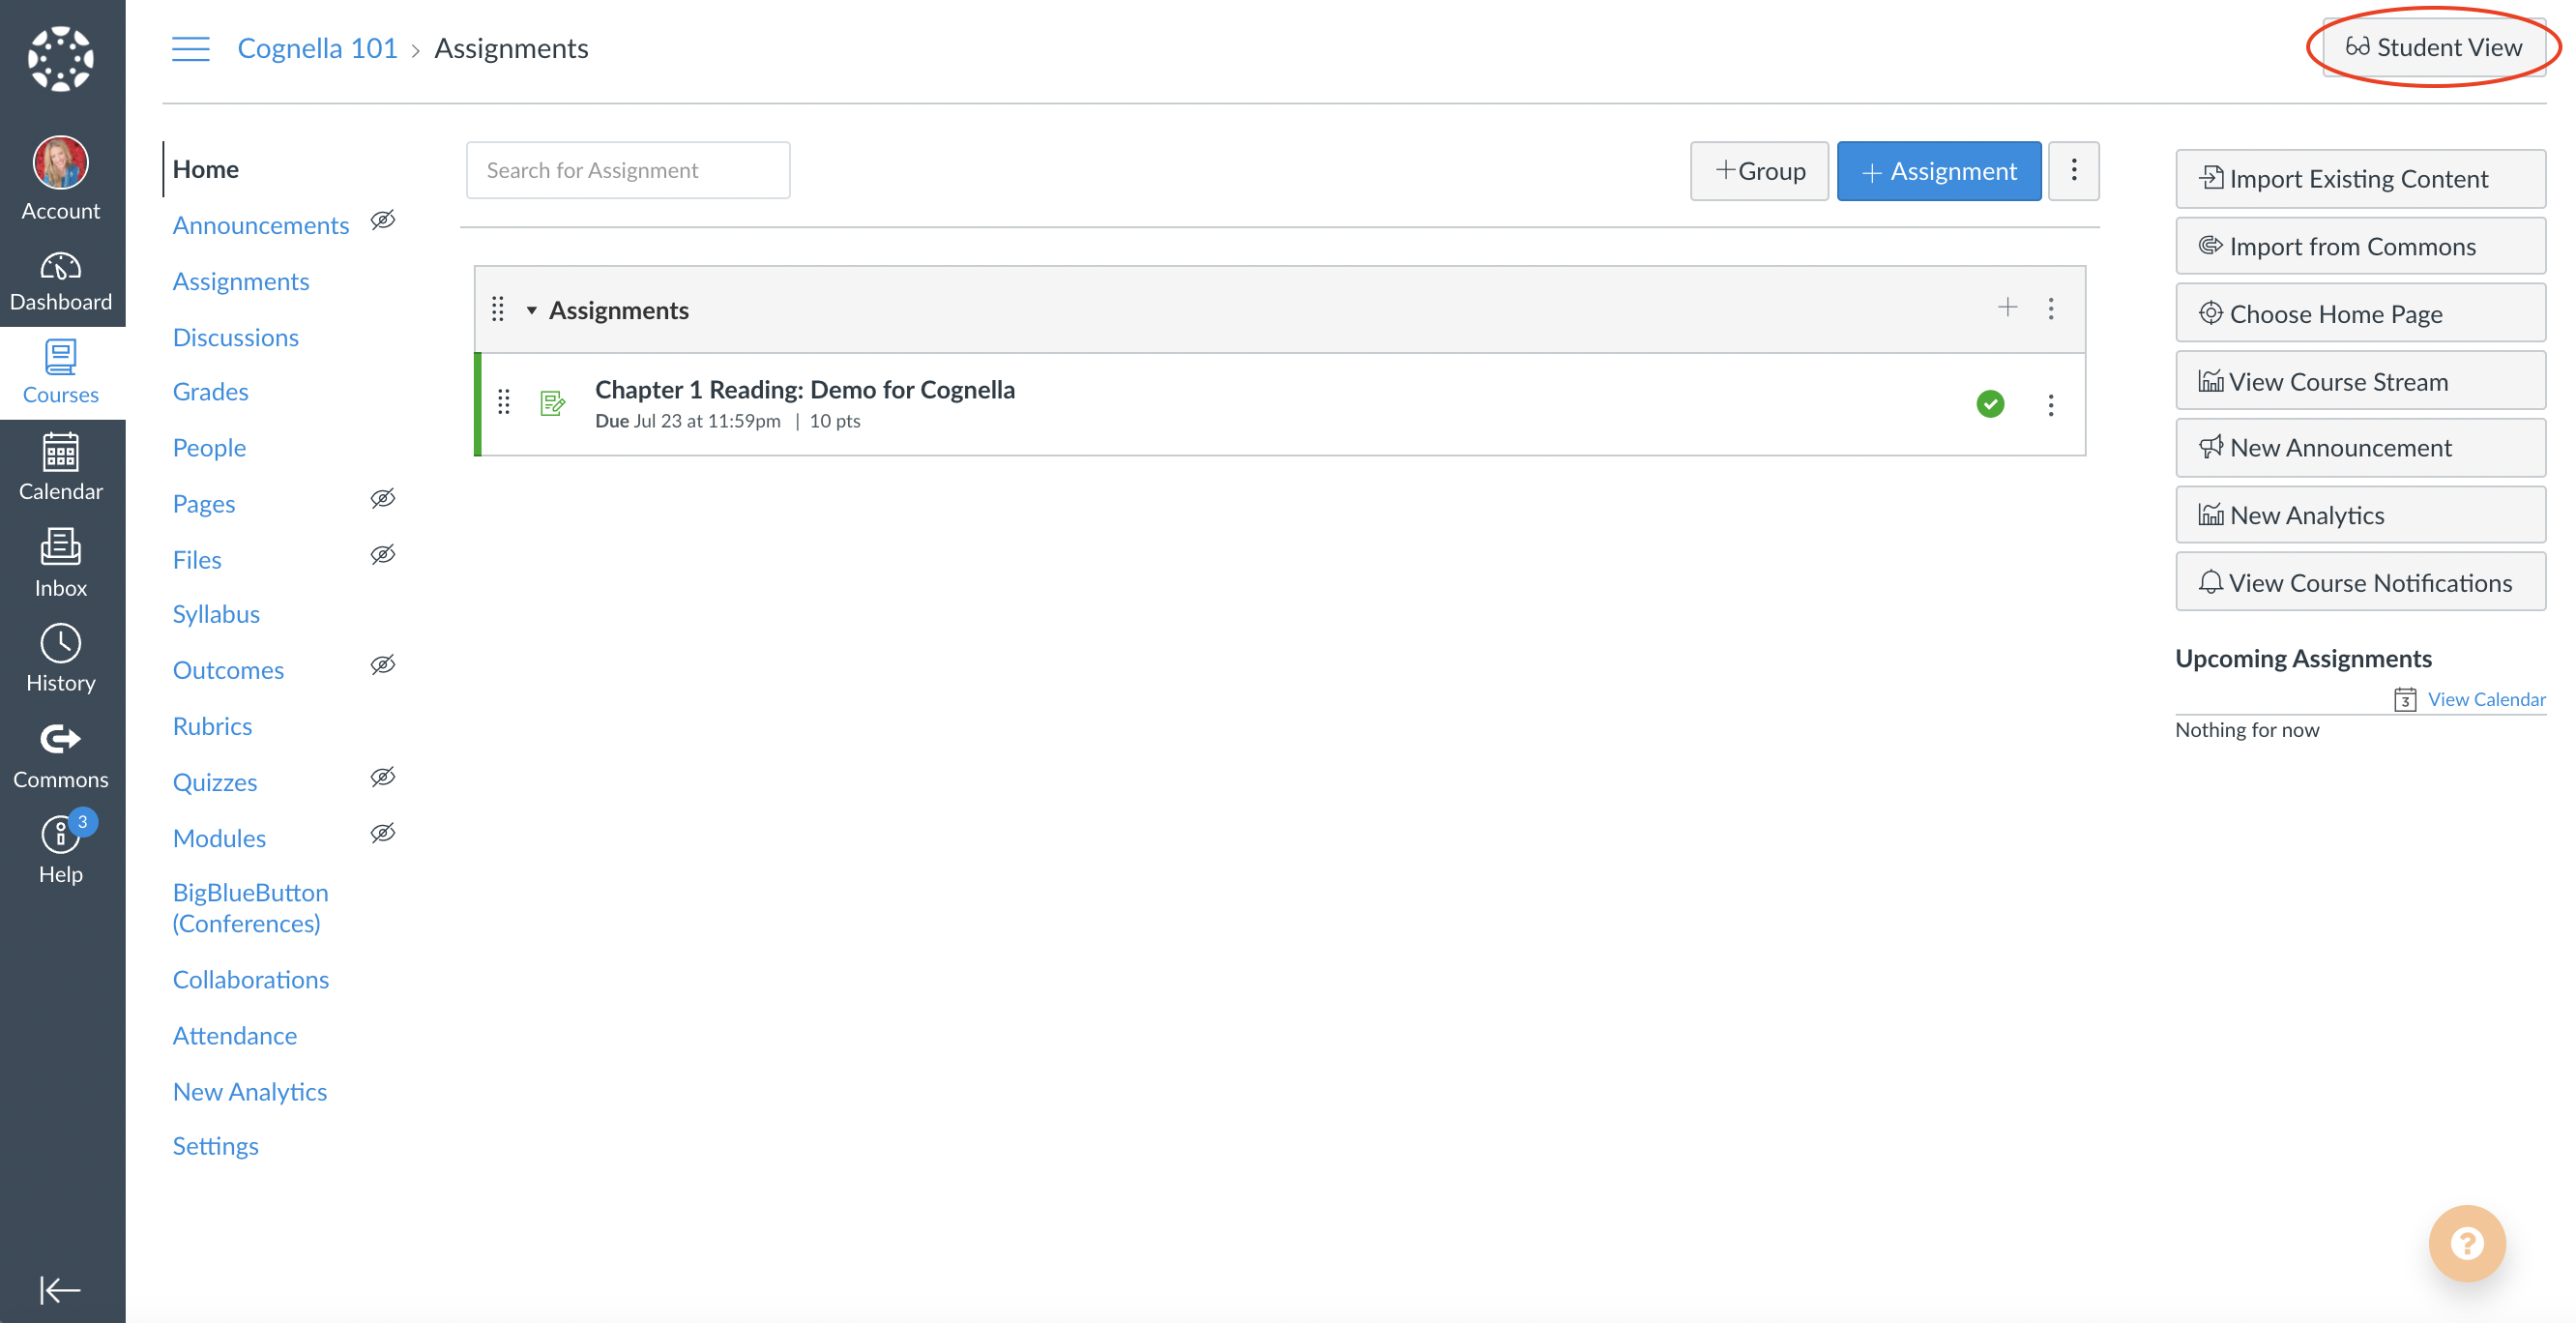Image resolution: width=2576 pixels, height=1323 pixels.
Task: Click the New Analytics sidebar button
Action: (x=2360, y=515)
